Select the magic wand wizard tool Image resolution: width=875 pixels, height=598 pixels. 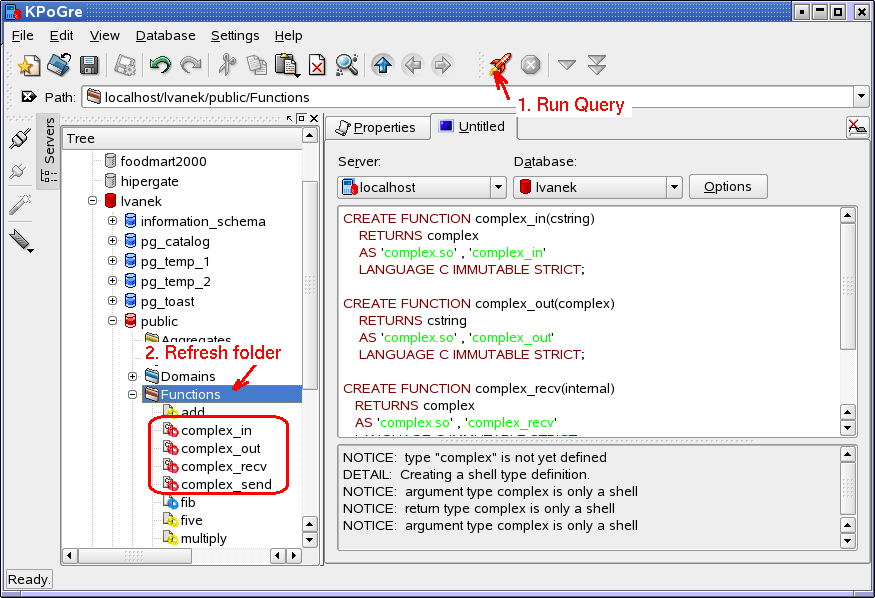click(x=21, y=204)
